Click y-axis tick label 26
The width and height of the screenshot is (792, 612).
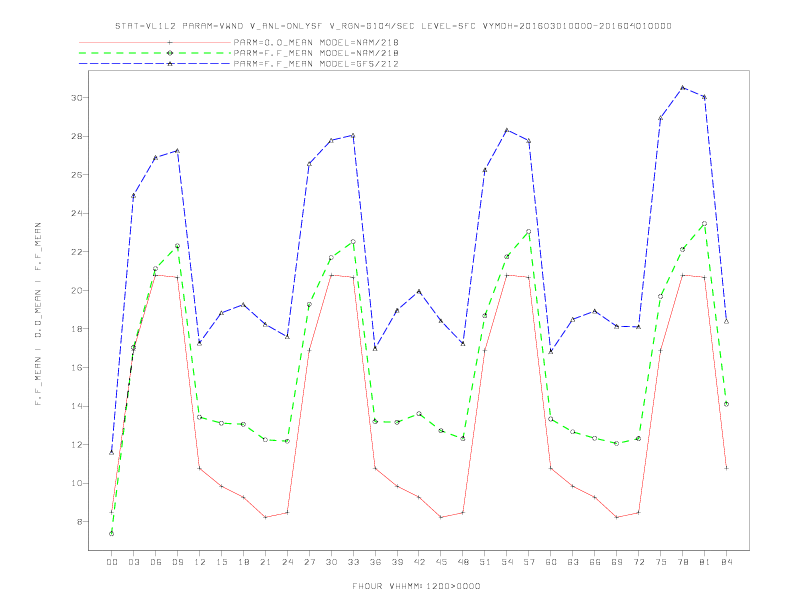pos(76,175)
